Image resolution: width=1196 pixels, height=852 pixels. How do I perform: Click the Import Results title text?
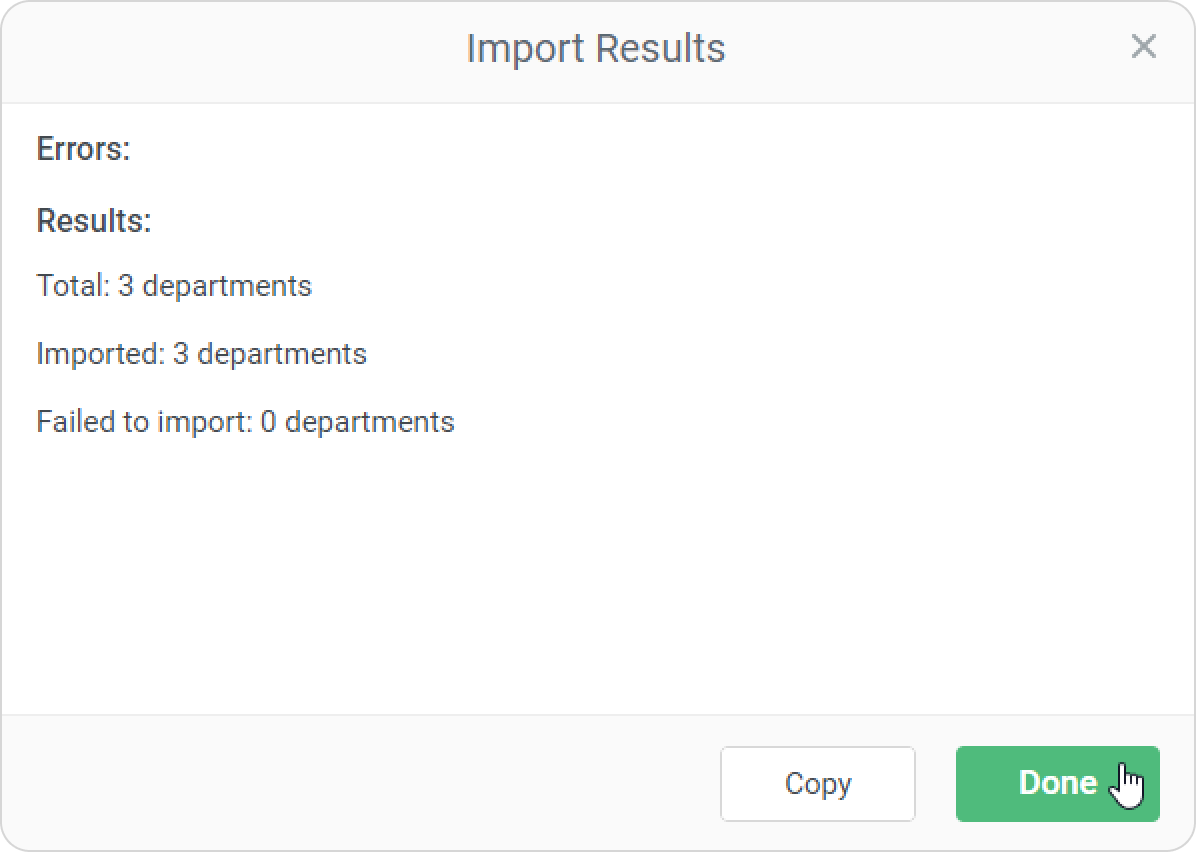pos(596,48)
